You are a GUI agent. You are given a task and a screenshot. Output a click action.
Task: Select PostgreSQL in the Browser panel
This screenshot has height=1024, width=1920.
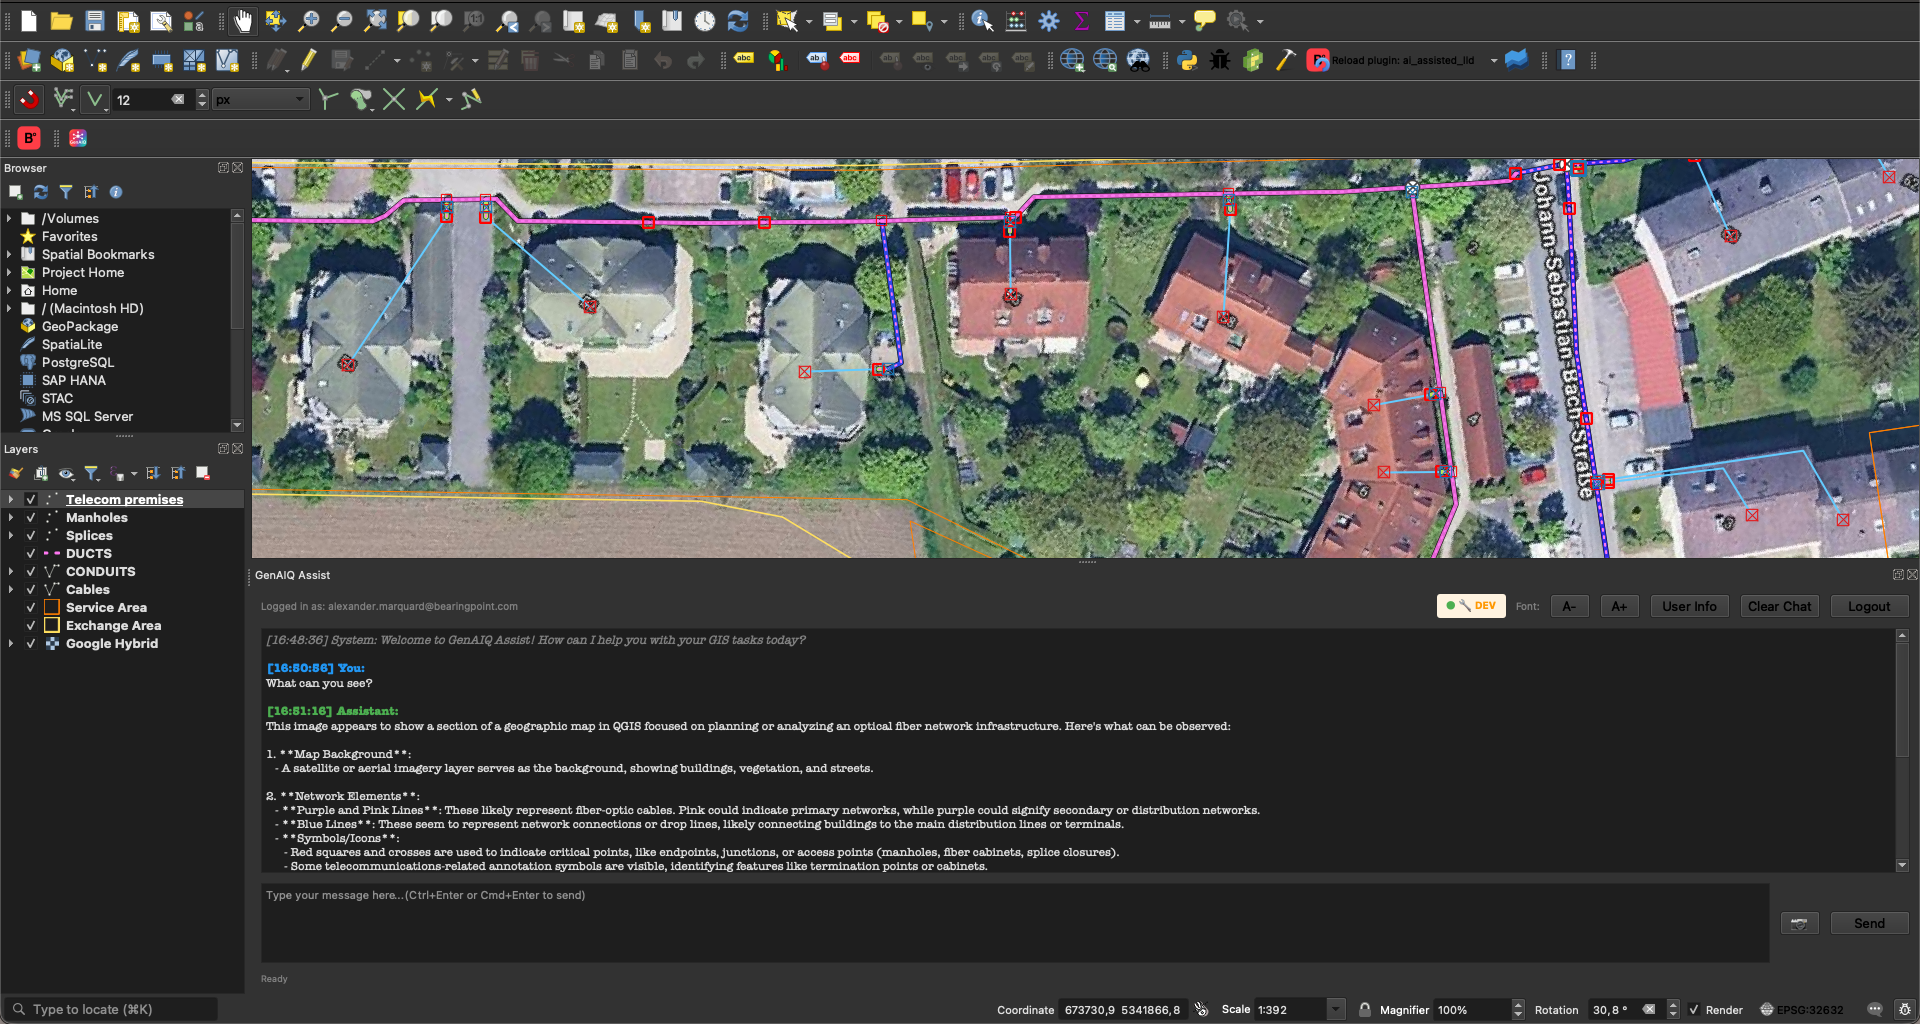(x=77, y=363)
